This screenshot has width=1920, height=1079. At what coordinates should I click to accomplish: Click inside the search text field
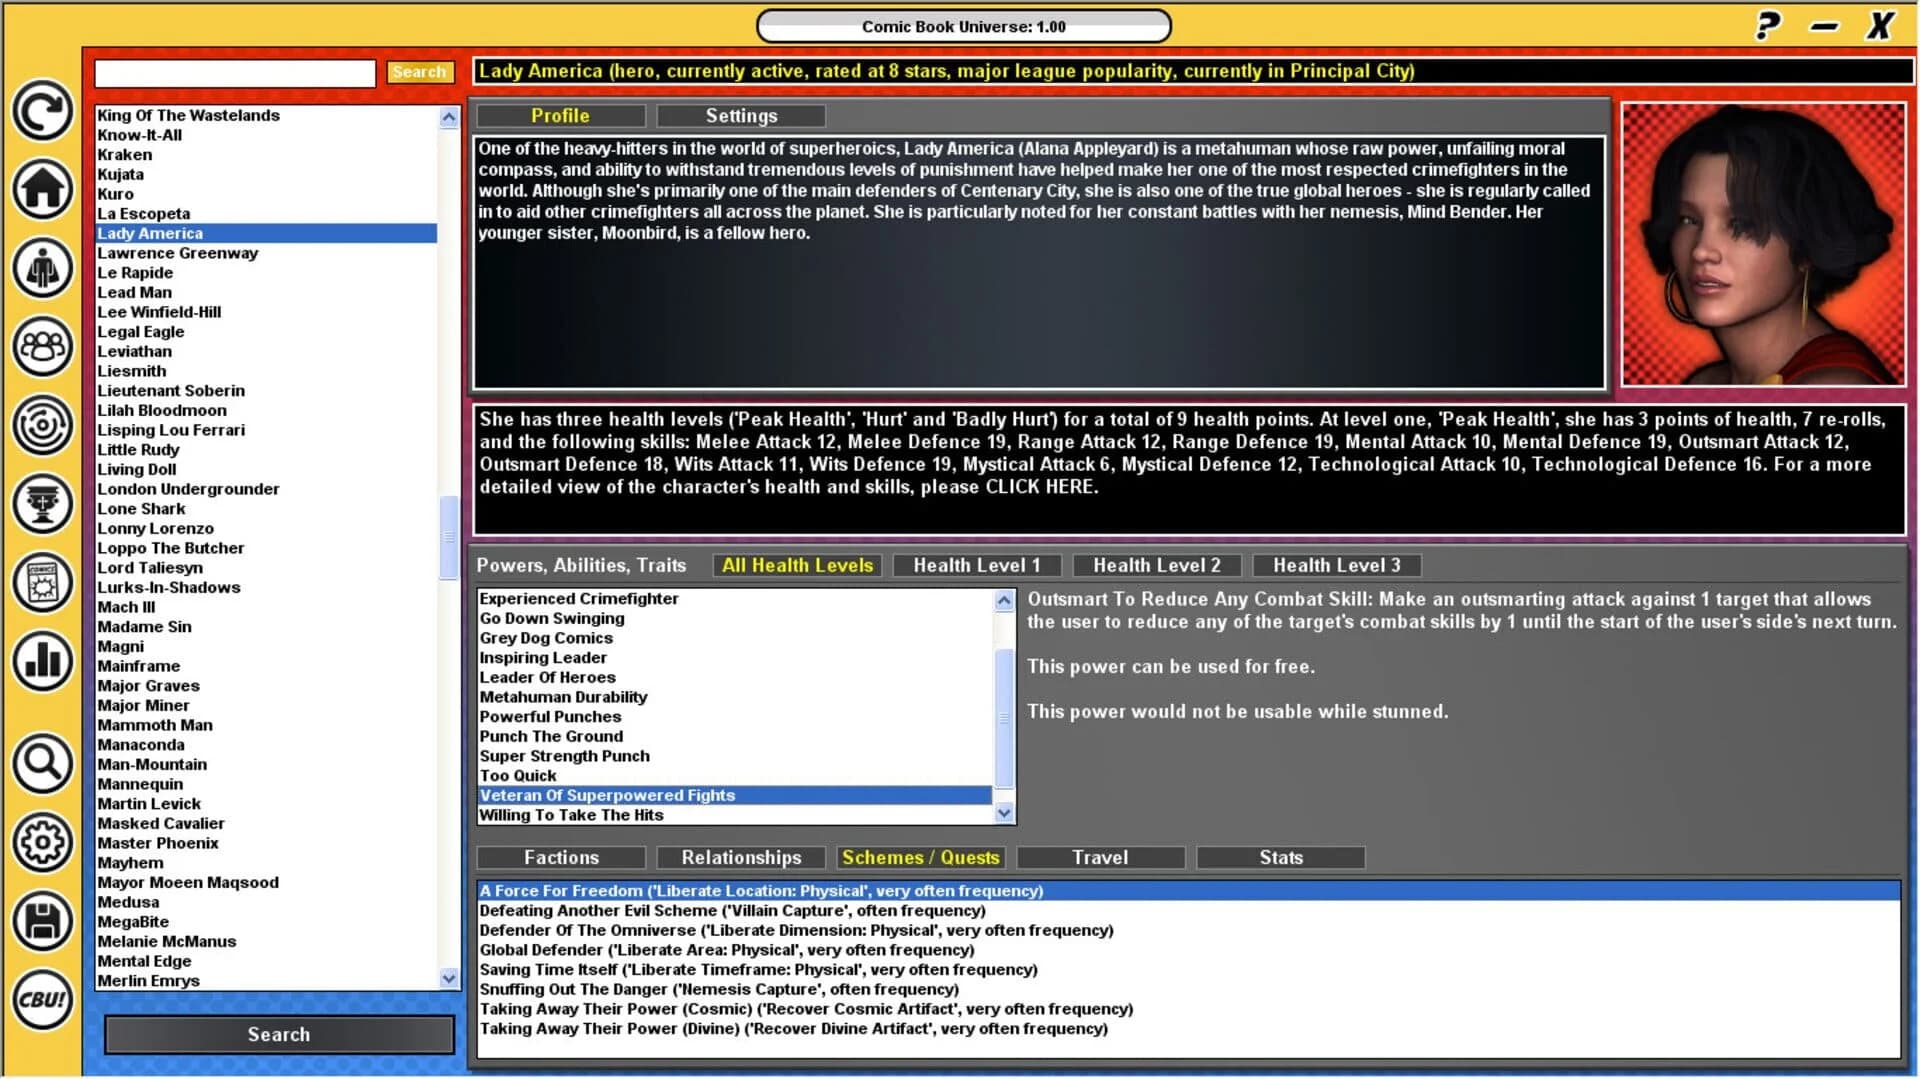234,73
